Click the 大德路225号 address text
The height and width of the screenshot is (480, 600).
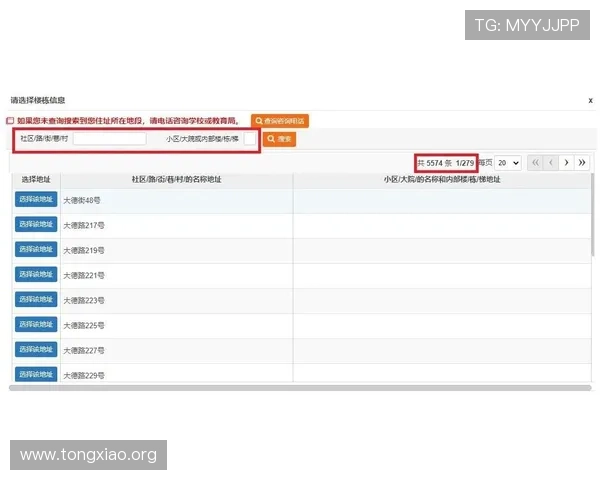[x=84, y=325]
